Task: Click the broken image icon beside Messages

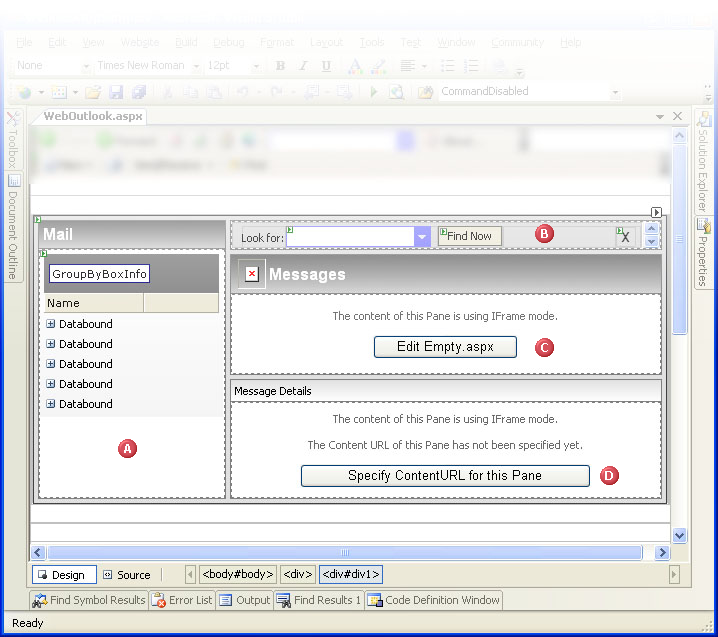Action: [x=251, y=274]
